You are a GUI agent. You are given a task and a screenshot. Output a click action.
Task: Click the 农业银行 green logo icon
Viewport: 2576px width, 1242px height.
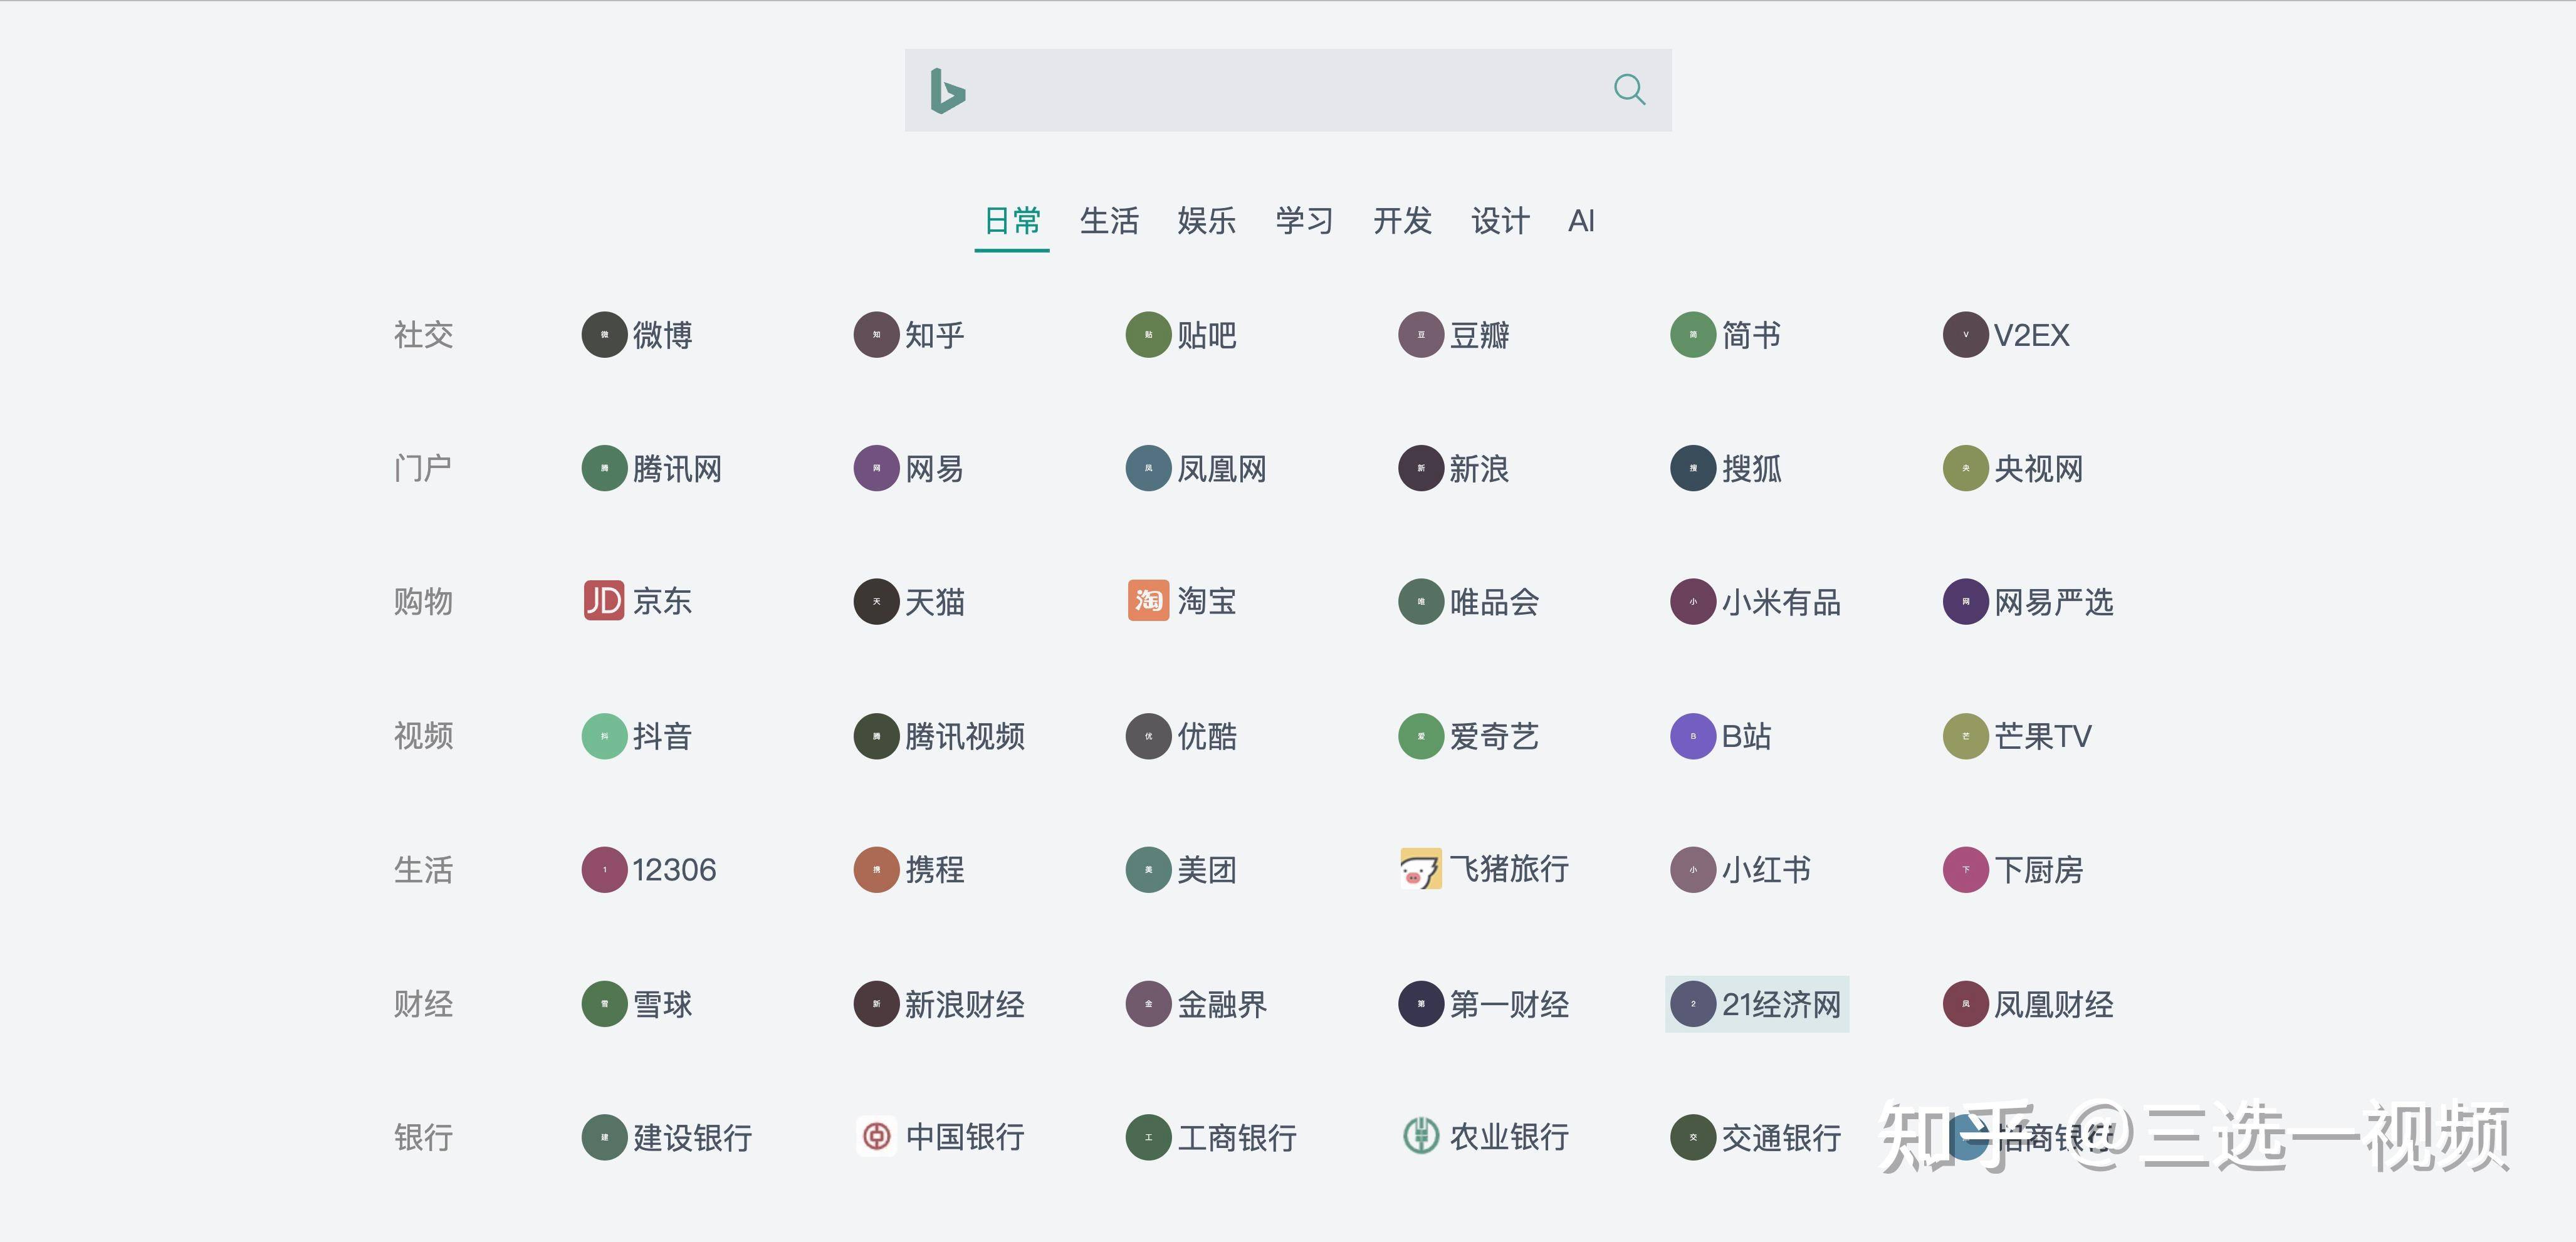1420,1136
